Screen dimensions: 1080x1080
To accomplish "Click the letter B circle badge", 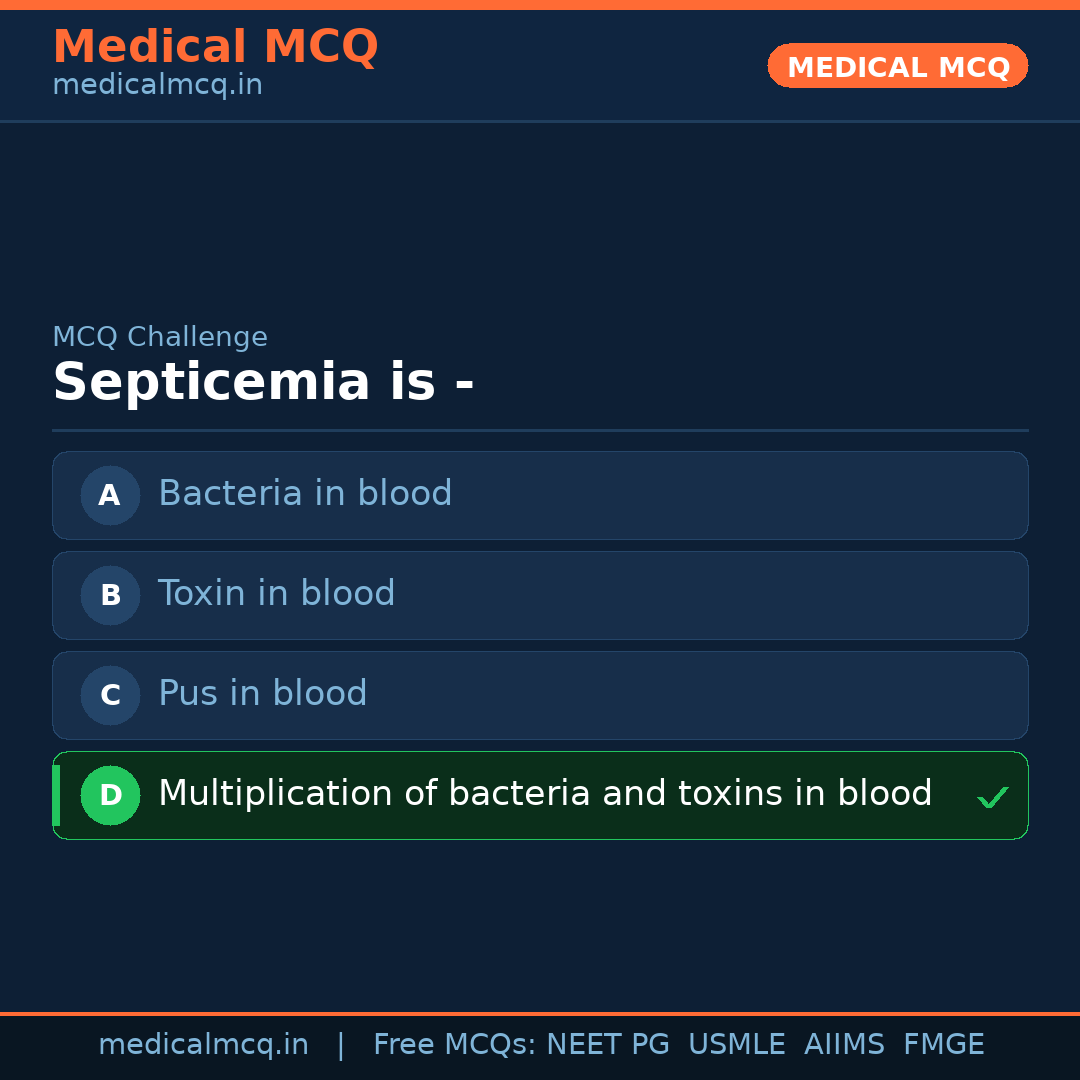I will pyautogui.click(x=110, y=595).
